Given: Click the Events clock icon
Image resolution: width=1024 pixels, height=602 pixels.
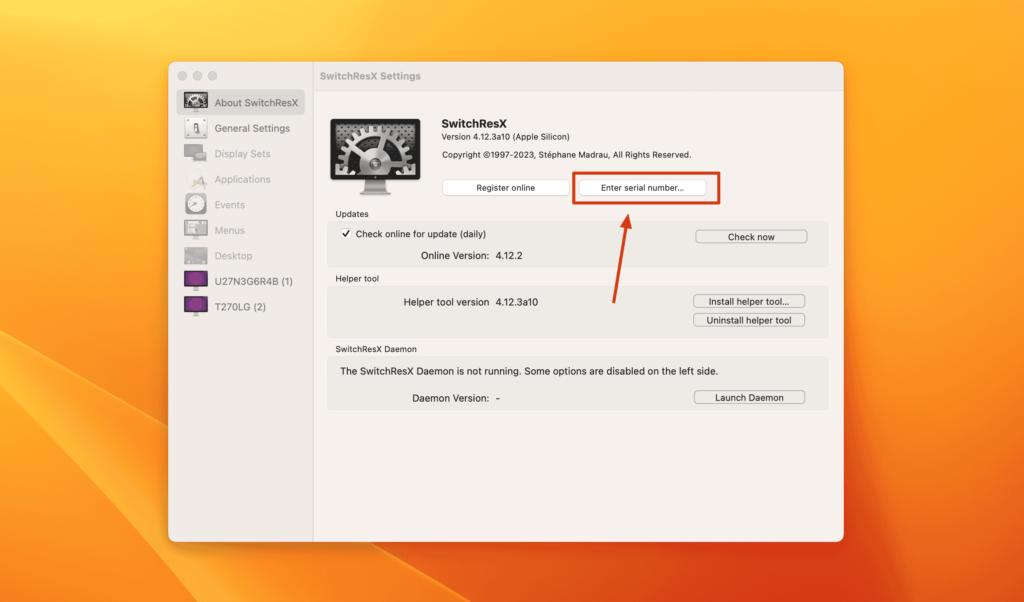Looking at the screenshot, I should pyautogui.click(x=196, y=204).
